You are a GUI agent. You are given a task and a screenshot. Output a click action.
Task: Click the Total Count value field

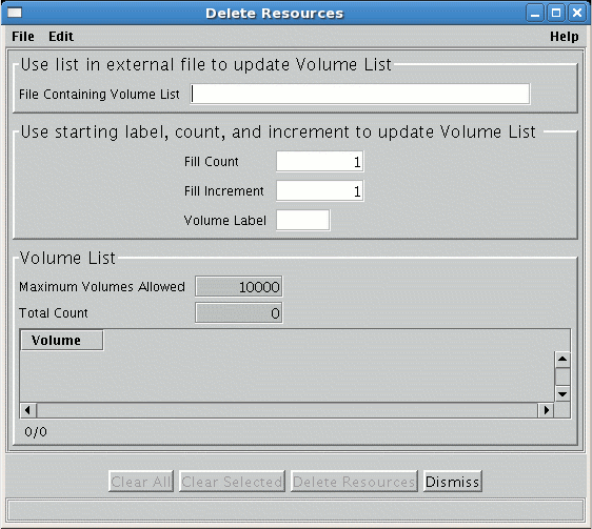tap(239, 313)
